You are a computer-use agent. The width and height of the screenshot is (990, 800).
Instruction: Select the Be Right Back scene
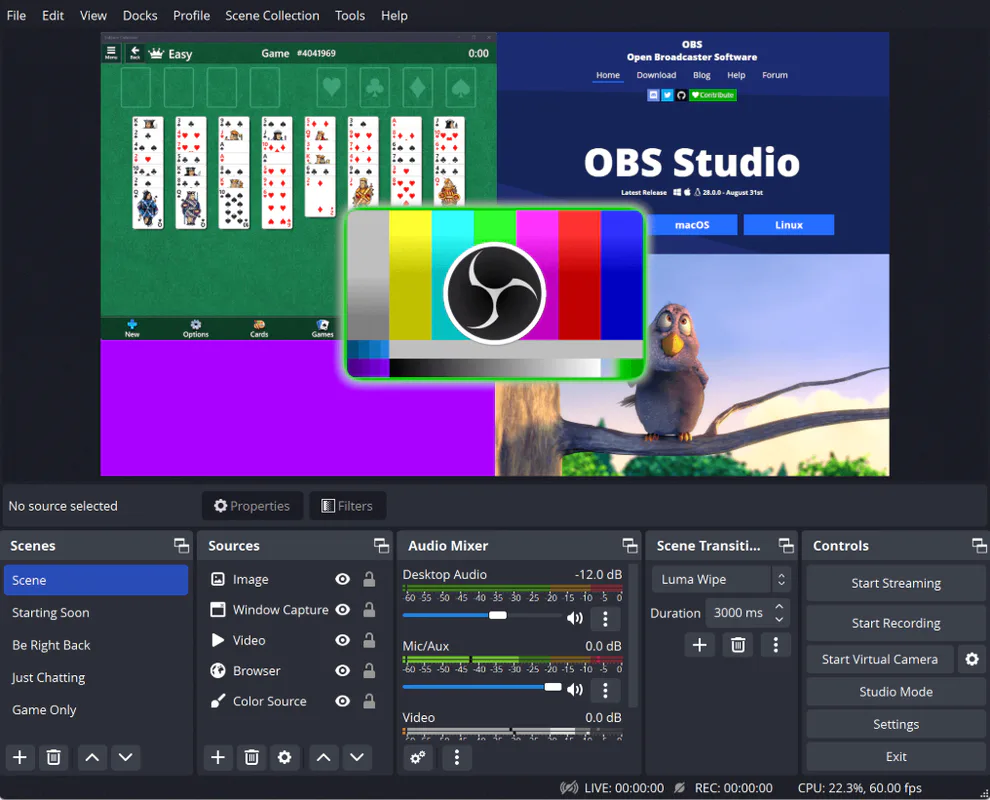pos(50,645)
